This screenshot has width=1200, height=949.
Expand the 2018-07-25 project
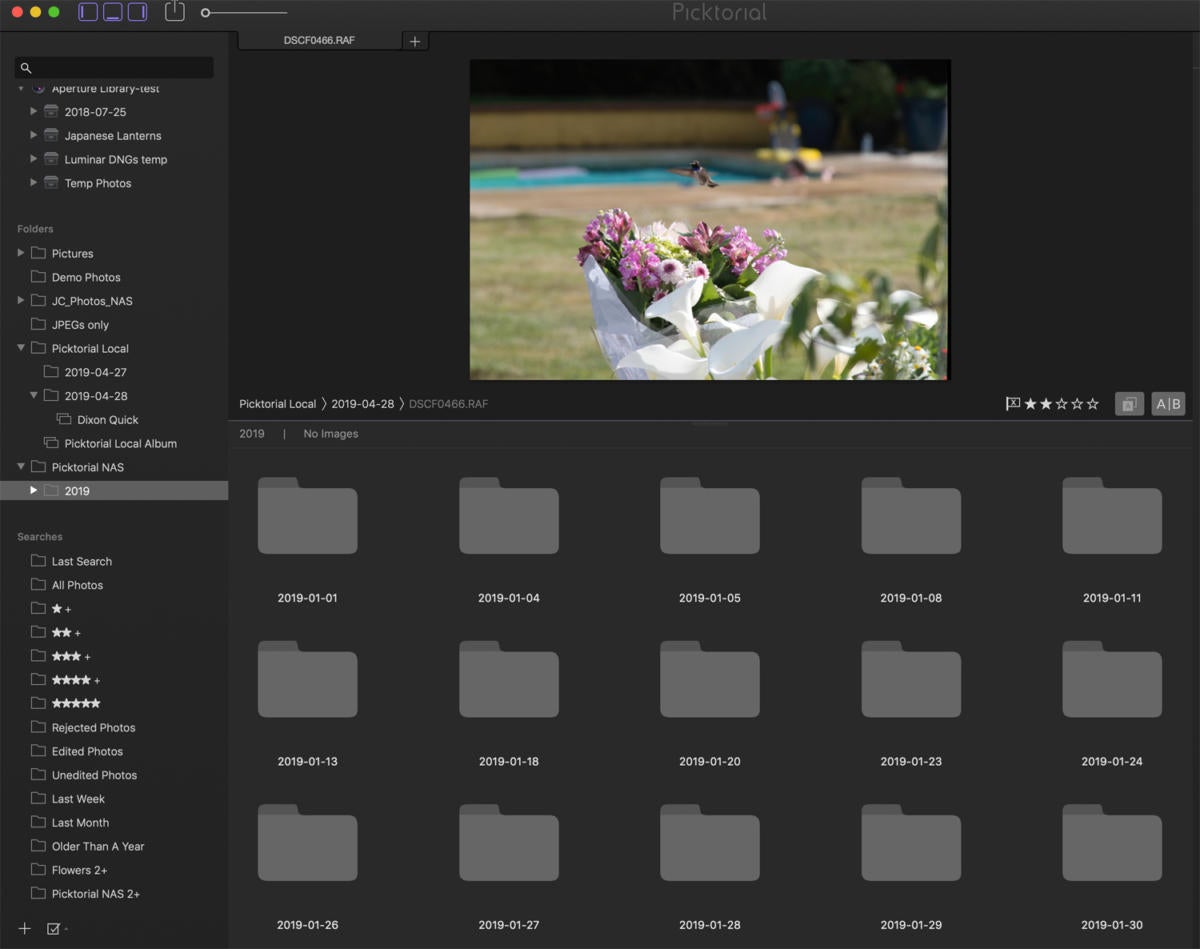pos(34,112)
